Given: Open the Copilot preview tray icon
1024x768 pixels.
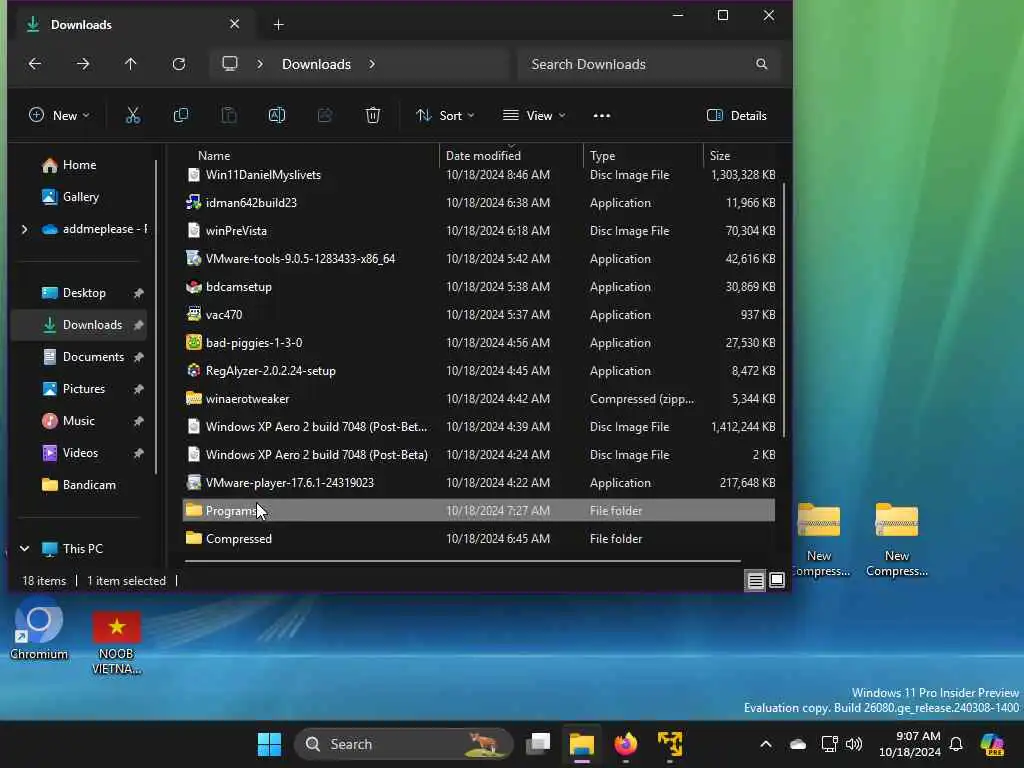Looking at the screenshot, I should point(992,744).
